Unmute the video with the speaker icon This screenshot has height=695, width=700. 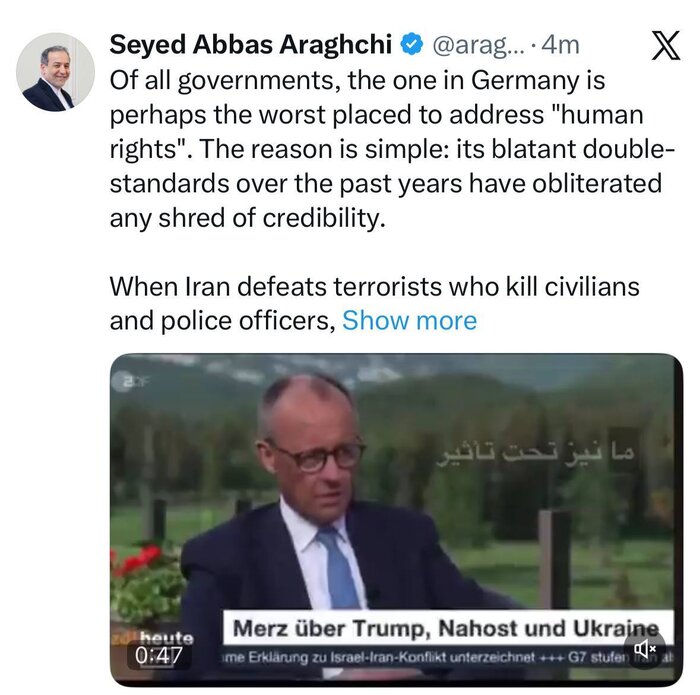[x=647, y=649]
